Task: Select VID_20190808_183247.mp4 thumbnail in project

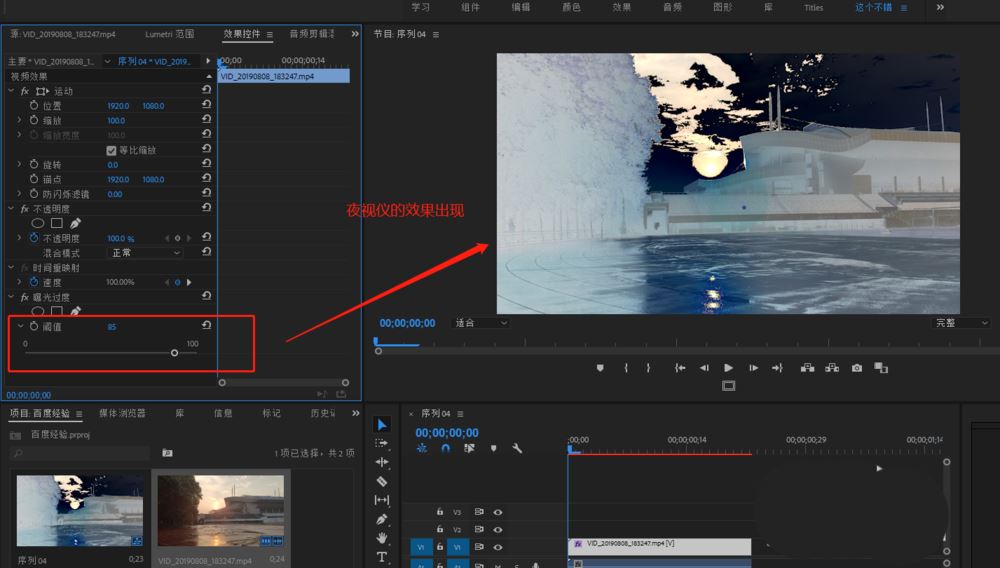Action: click(x=221, y=510)
